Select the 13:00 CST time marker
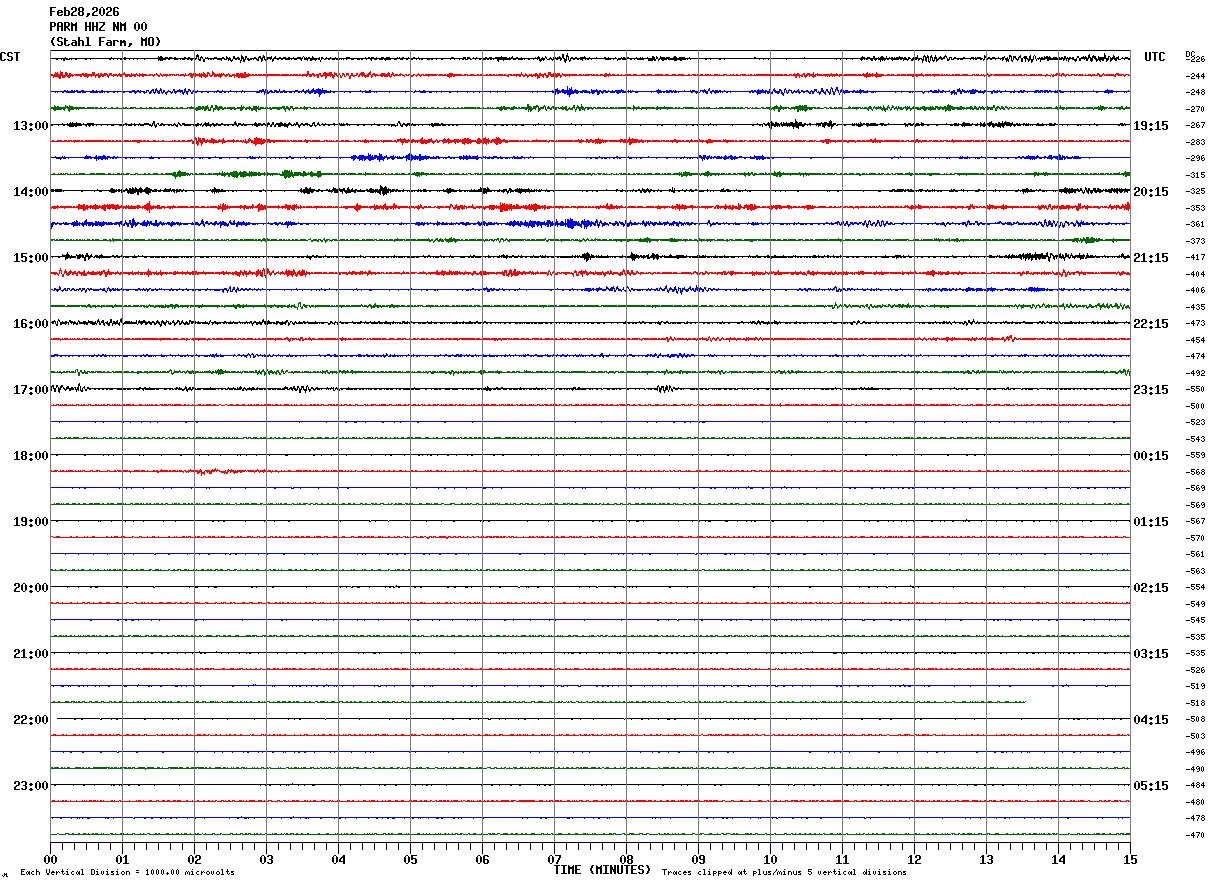Image resolution: width=1210 pixels, height=886 pixels. pyautogui.click(x=30, y=126)
